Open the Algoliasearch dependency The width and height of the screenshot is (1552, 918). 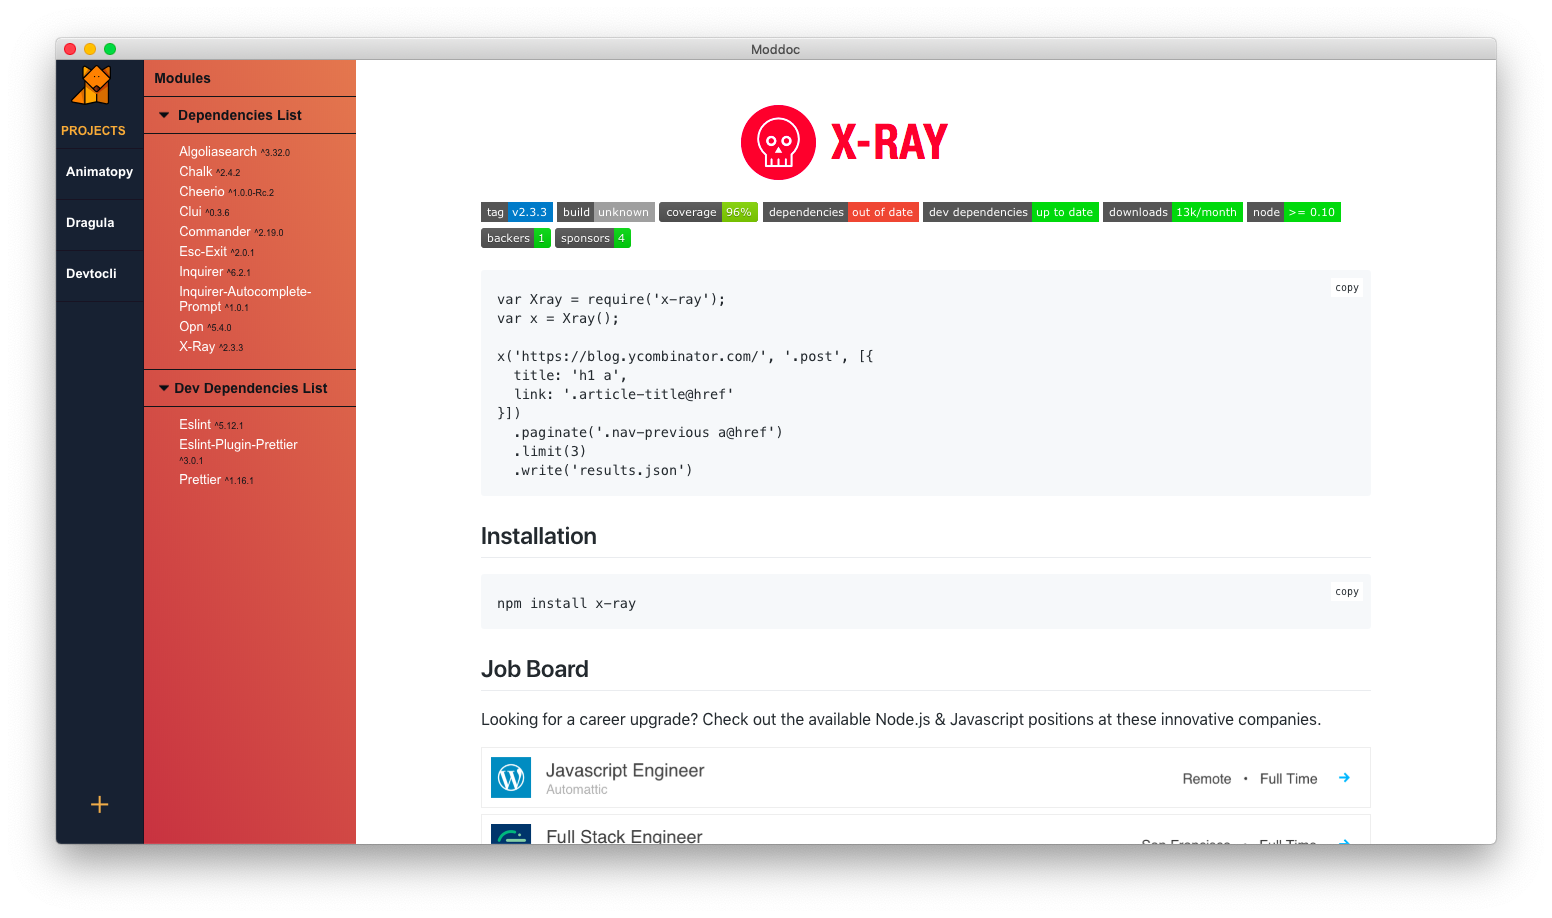coord(234,152)
